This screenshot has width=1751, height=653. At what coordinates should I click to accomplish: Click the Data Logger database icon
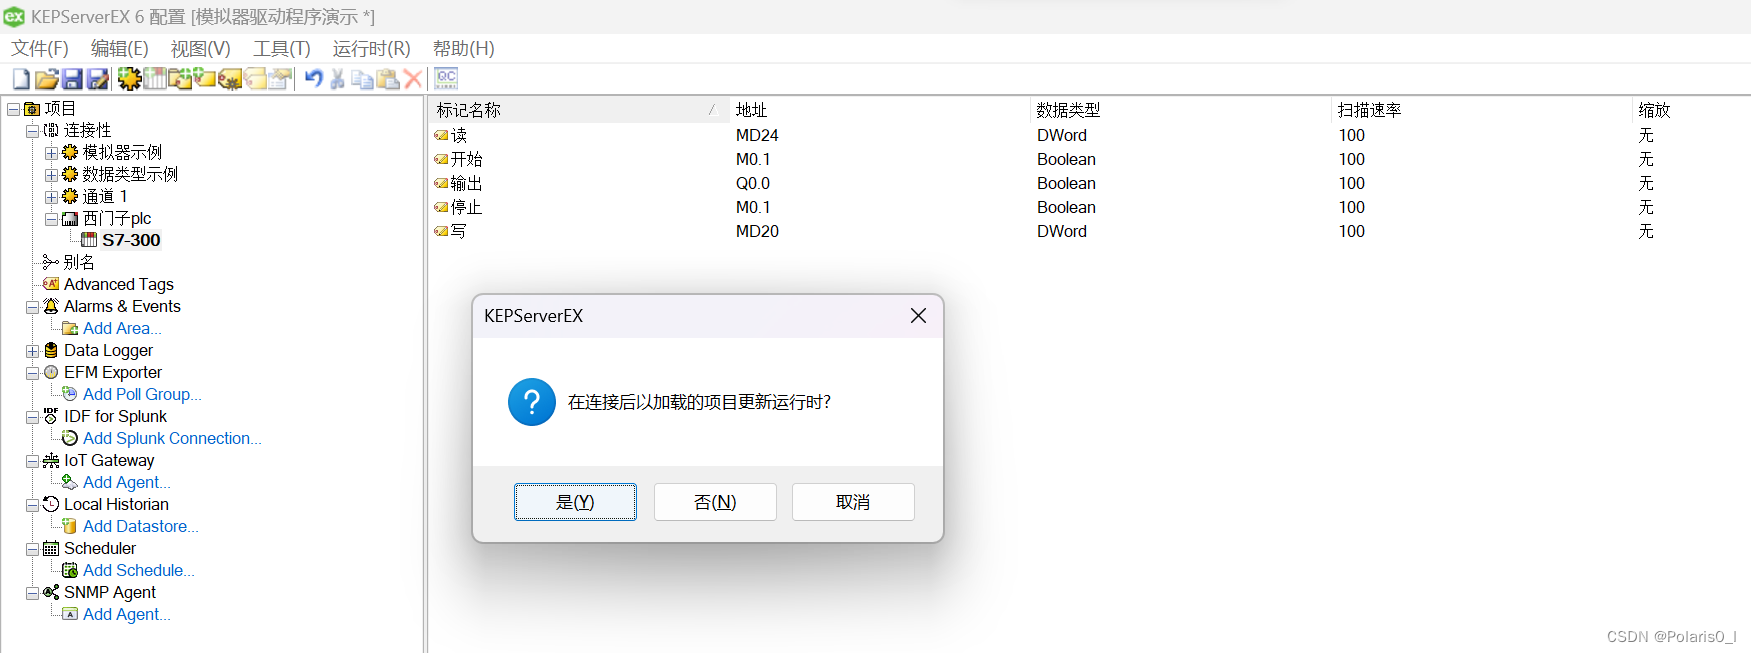click(51, 350)
